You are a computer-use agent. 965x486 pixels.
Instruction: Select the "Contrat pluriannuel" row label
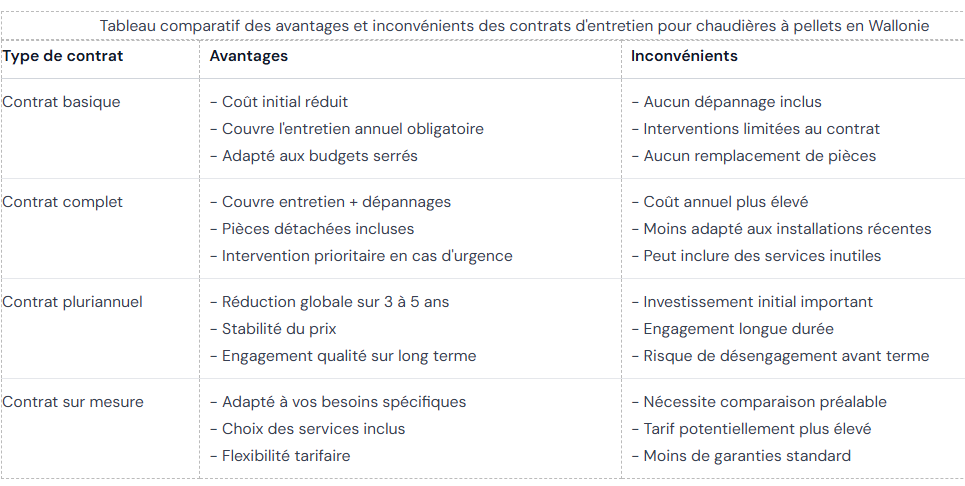[x=73, y=302]
